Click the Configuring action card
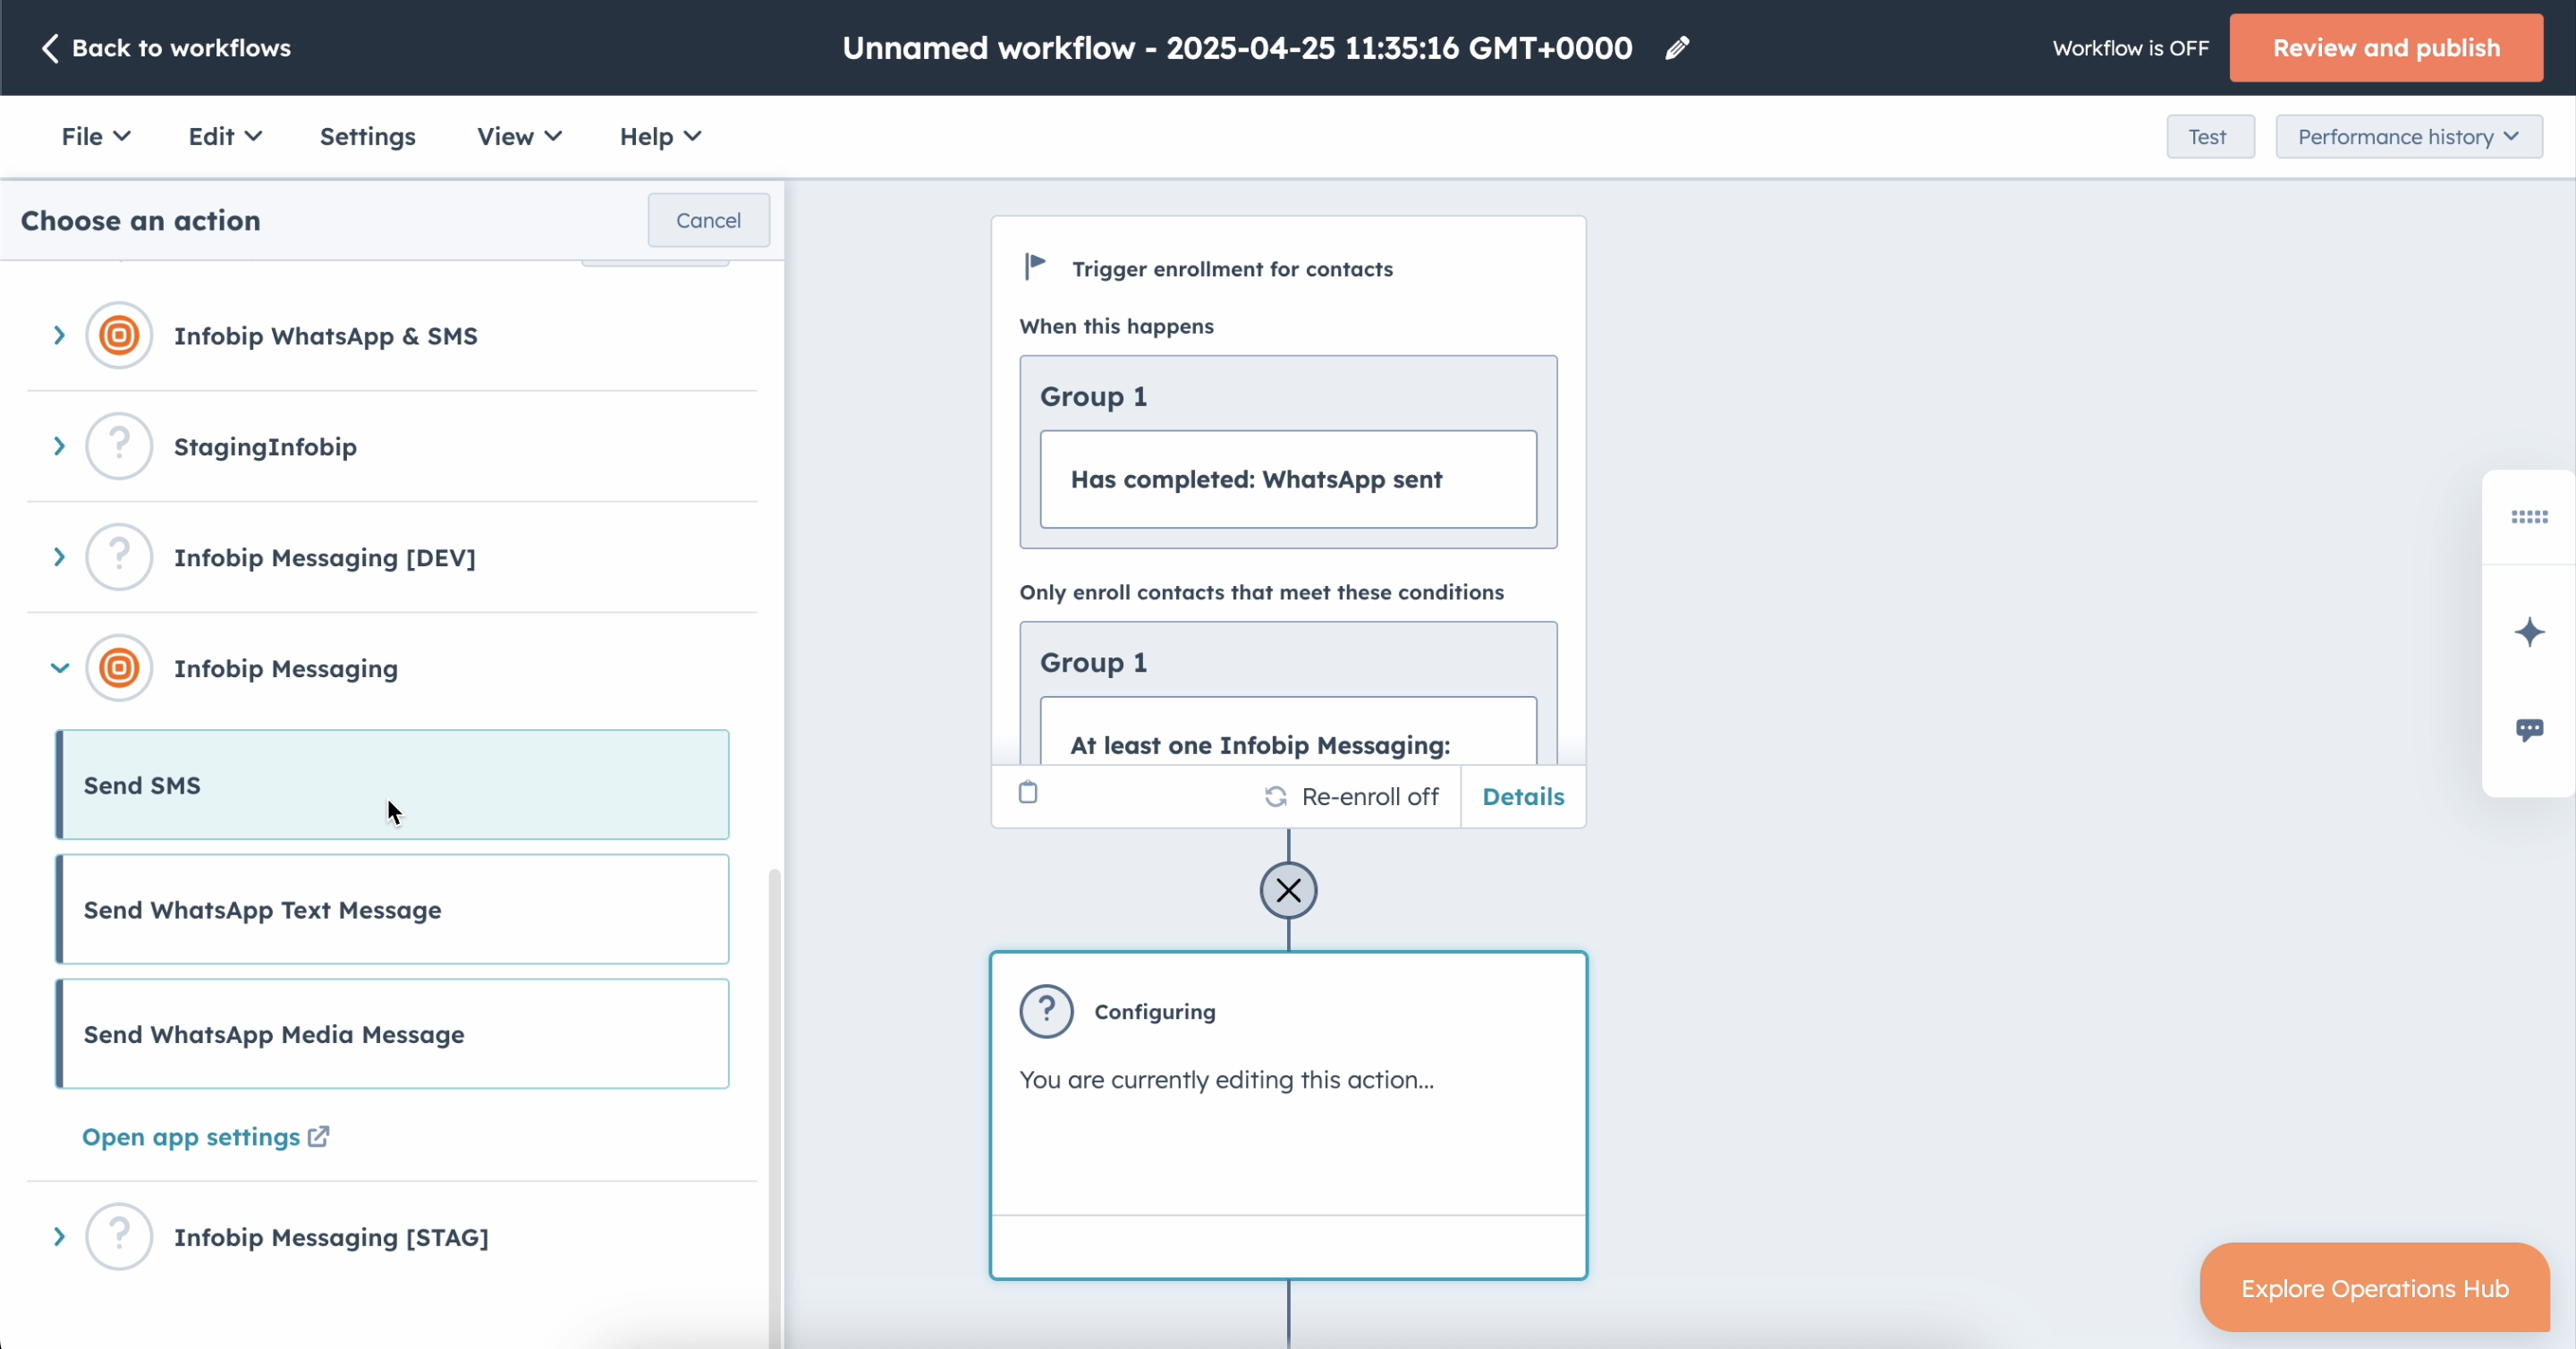 coord(1288,1115)
